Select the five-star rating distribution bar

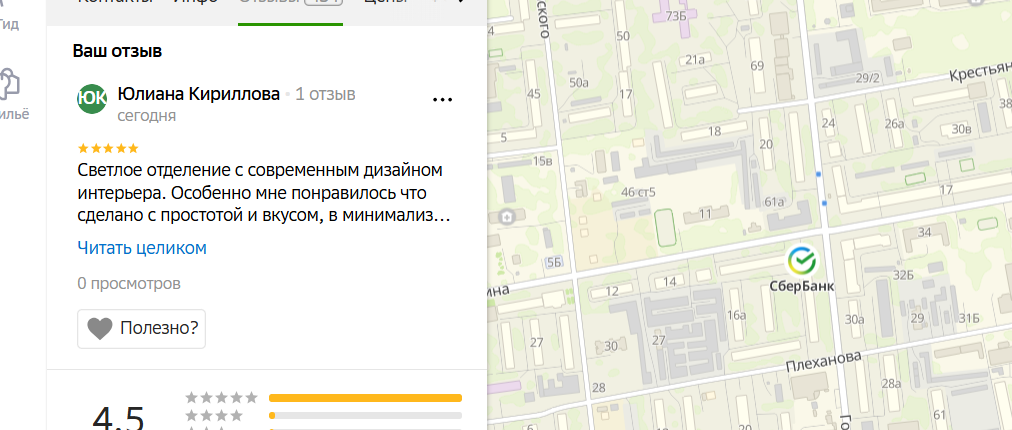365,398
